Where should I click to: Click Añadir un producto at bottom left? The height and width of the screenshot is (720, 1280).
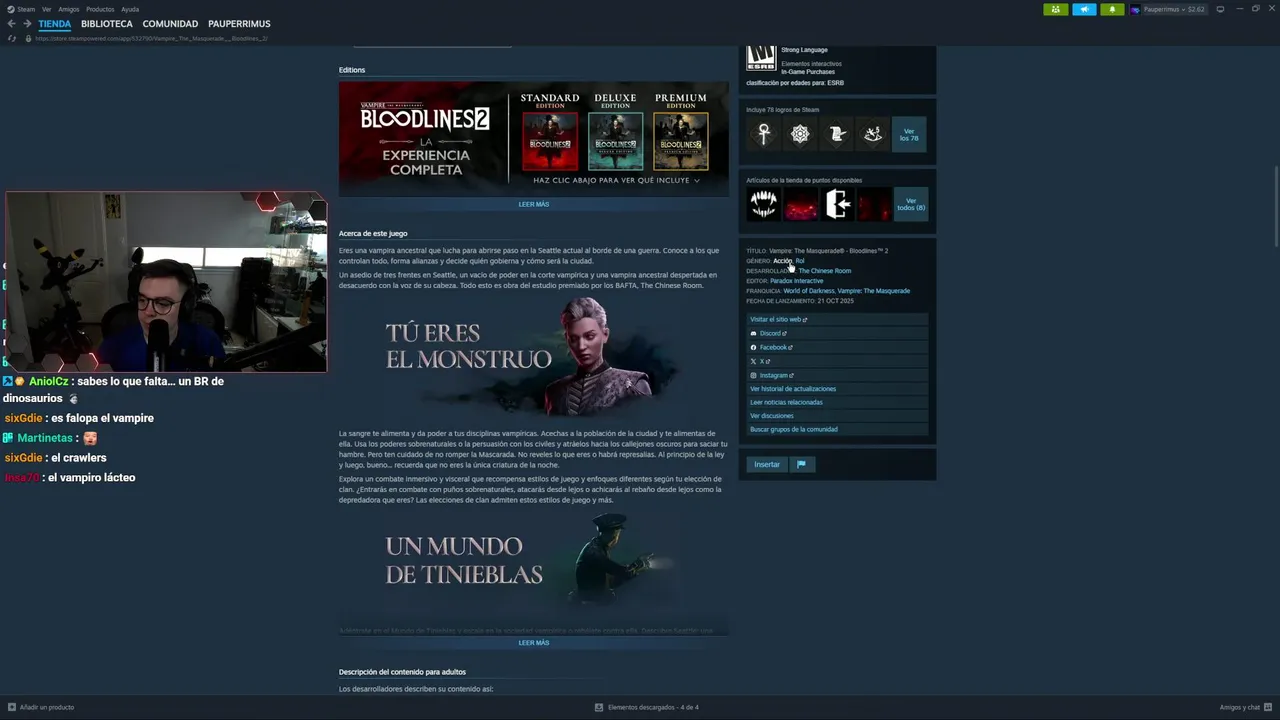click(41, 707)
